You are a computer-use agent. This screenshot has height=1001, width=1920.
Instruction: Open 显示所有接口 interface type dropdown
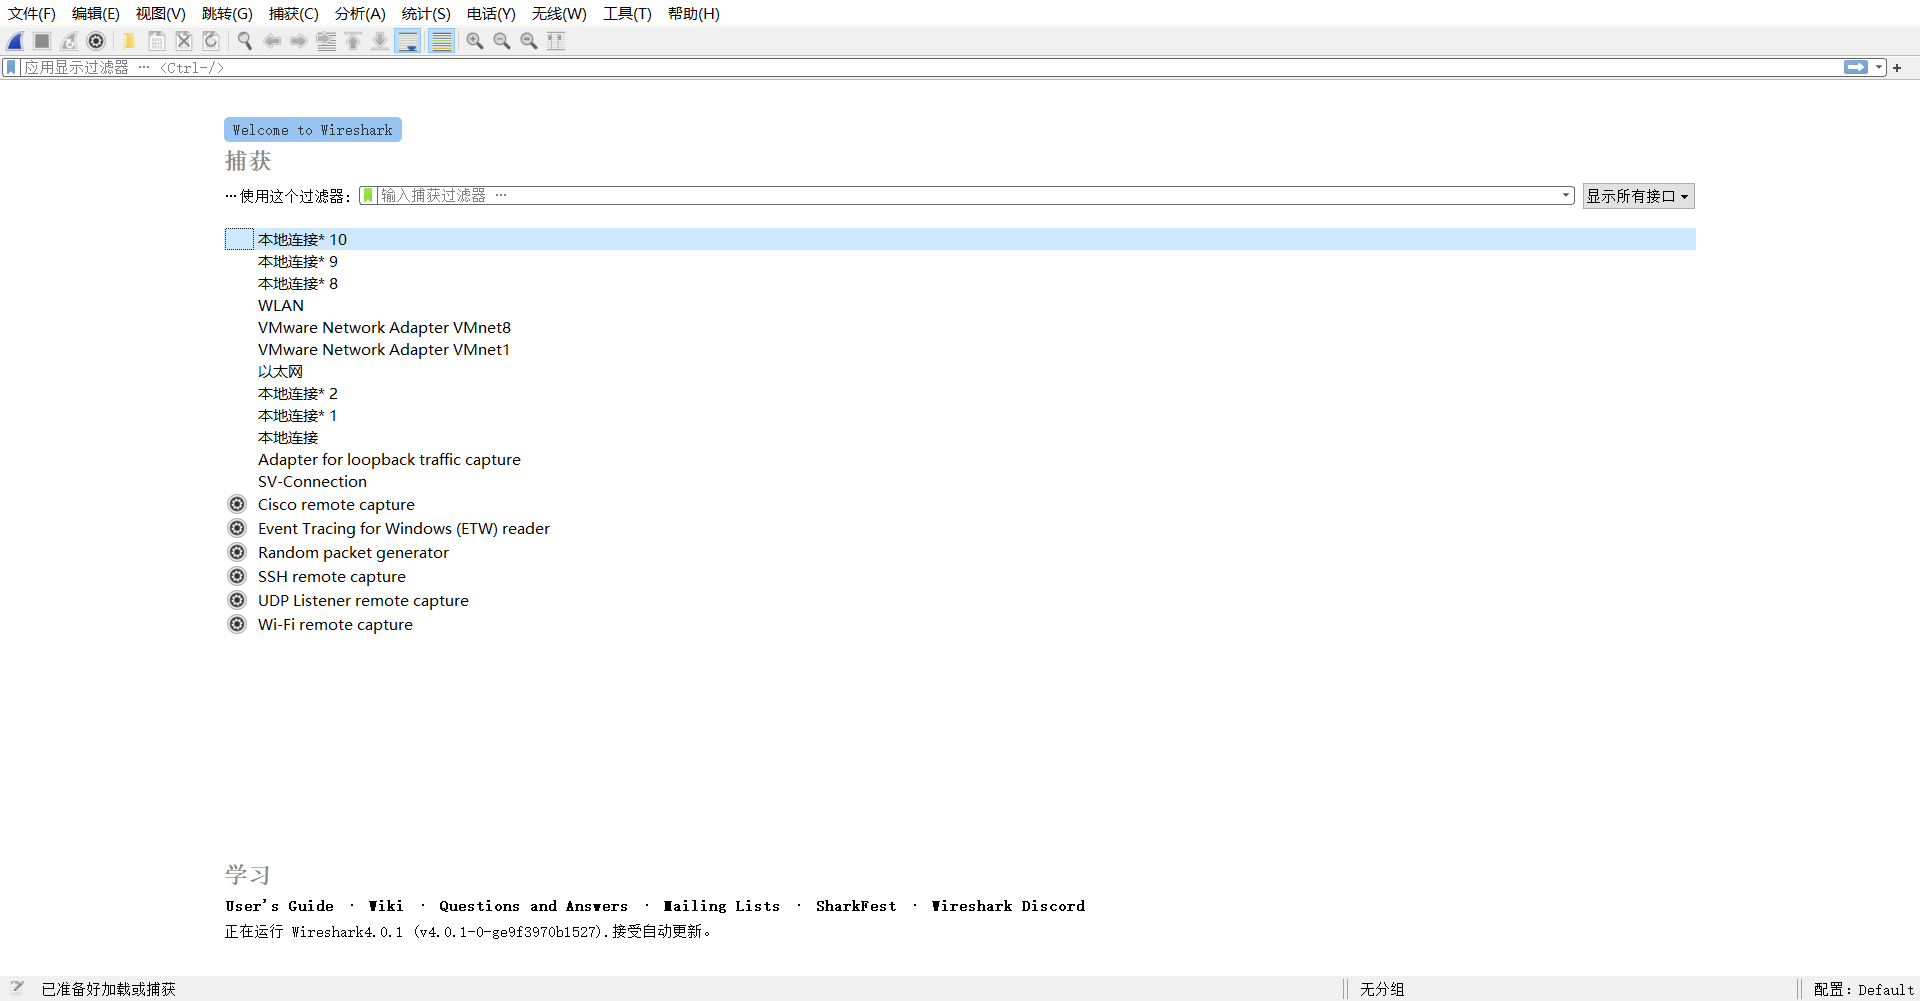(1638, 196)
